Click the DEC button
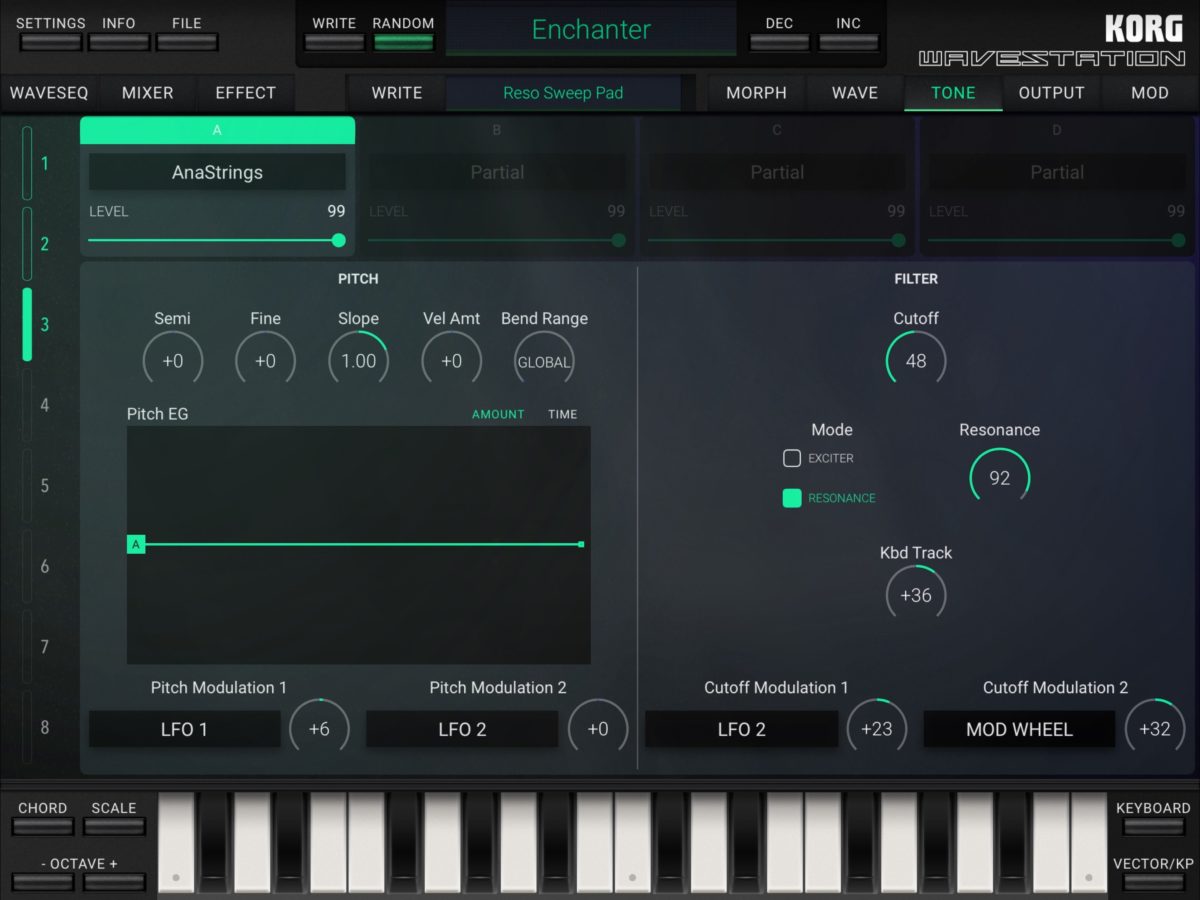This screenshot has width=1200, height=900. [x=779, y=42]
